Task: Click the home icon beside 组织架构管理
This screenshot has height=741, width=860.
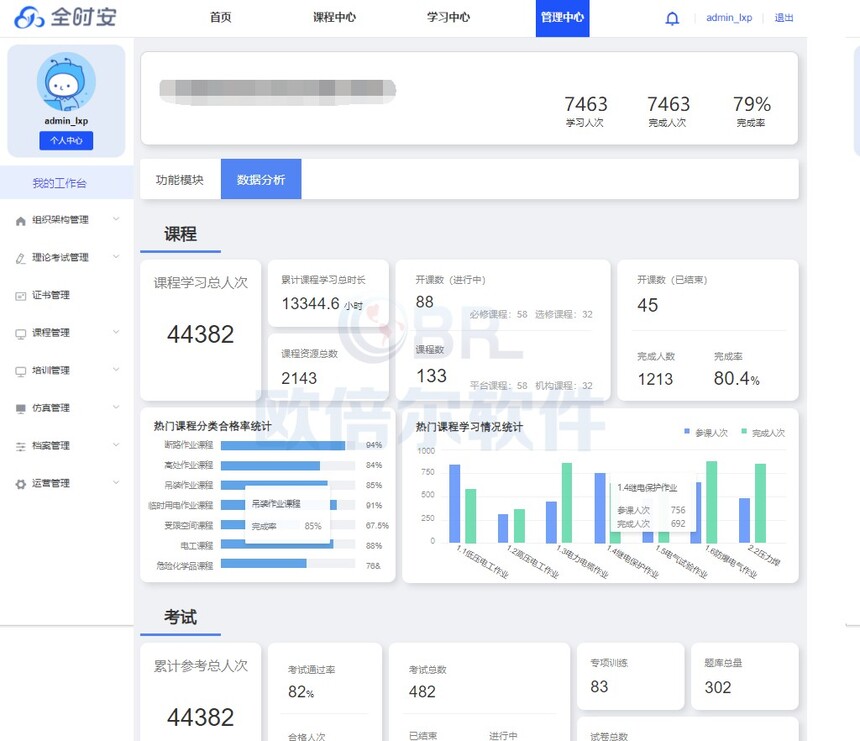Action: click(21, 220)
